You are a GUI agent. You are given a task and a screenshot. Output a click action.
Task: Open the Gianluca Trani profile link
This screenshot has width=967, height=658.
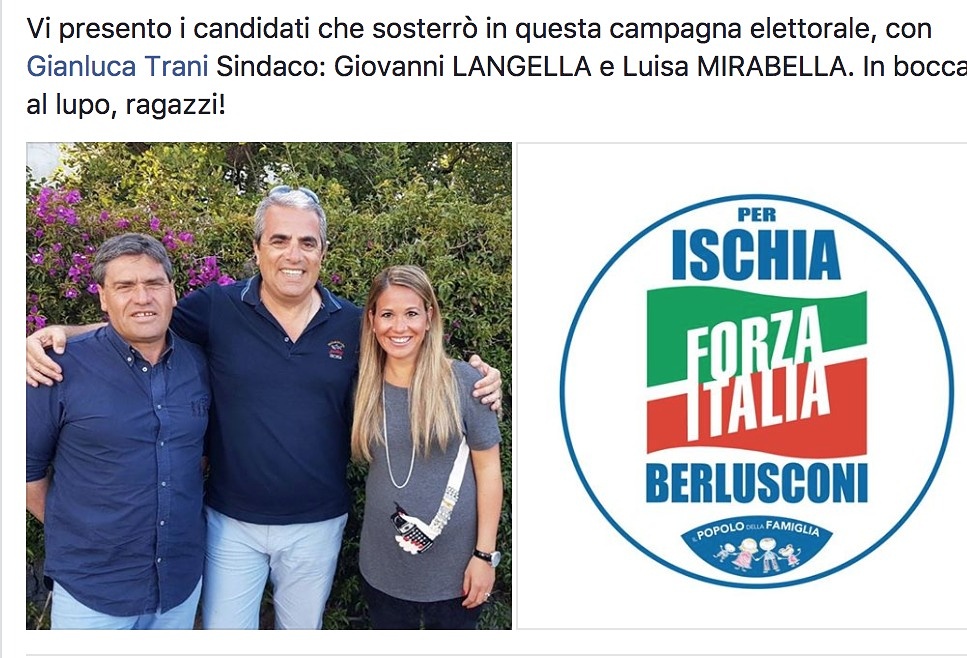tap(117, 67)
